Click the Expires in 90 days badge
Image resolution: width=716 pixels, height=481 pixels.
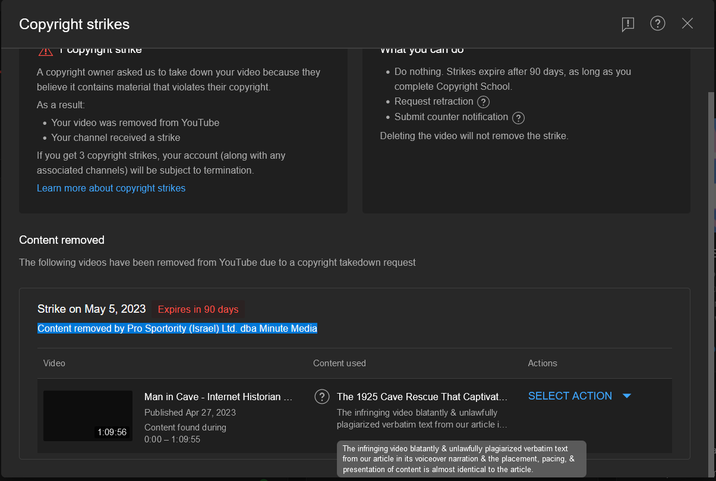coord(198,309)
